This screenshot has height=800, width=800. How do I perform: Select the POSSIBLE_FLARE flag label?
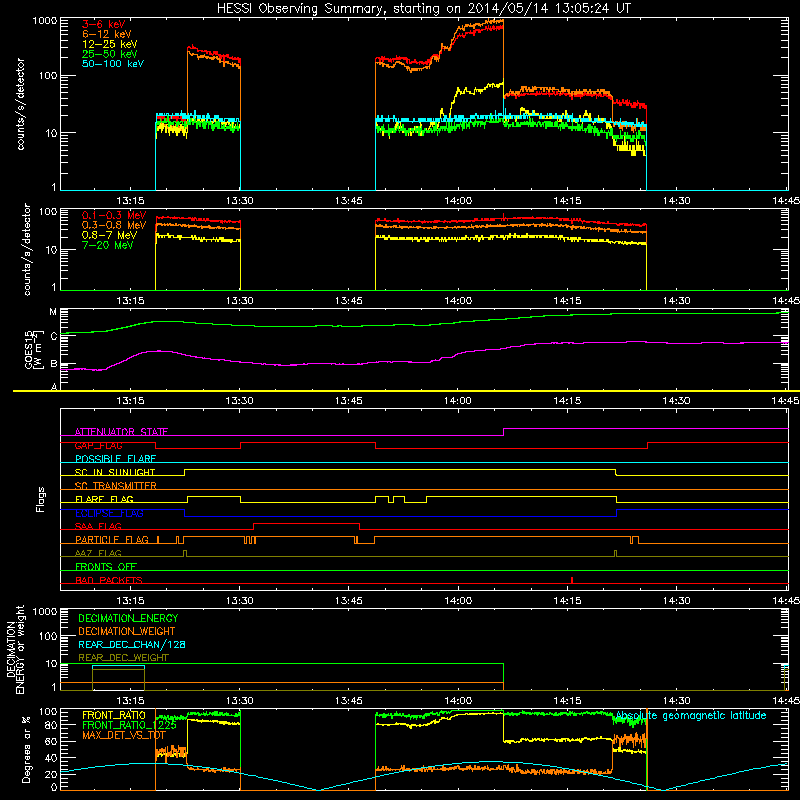coord(115,459)
